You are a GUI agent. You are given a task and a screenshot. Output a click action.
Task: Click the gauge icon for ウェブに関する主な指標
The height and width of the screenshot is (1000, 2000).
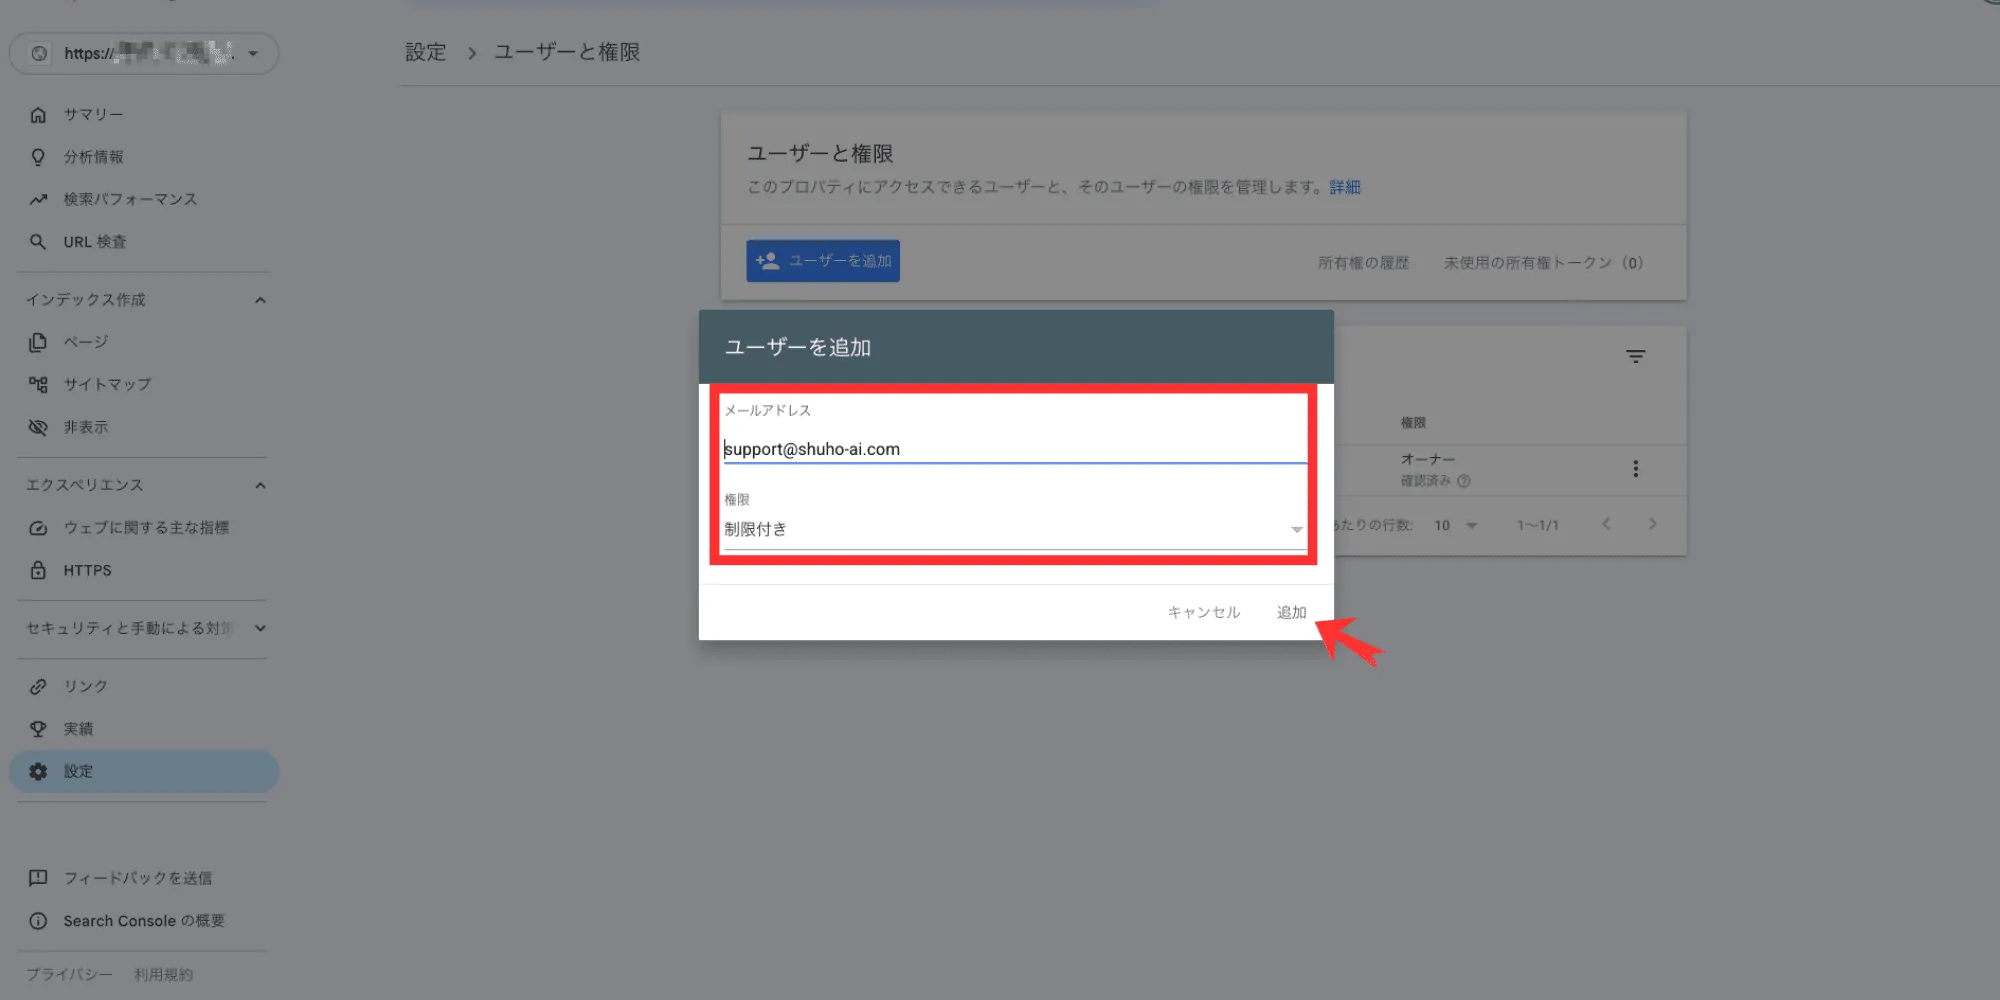coord(38,528)
